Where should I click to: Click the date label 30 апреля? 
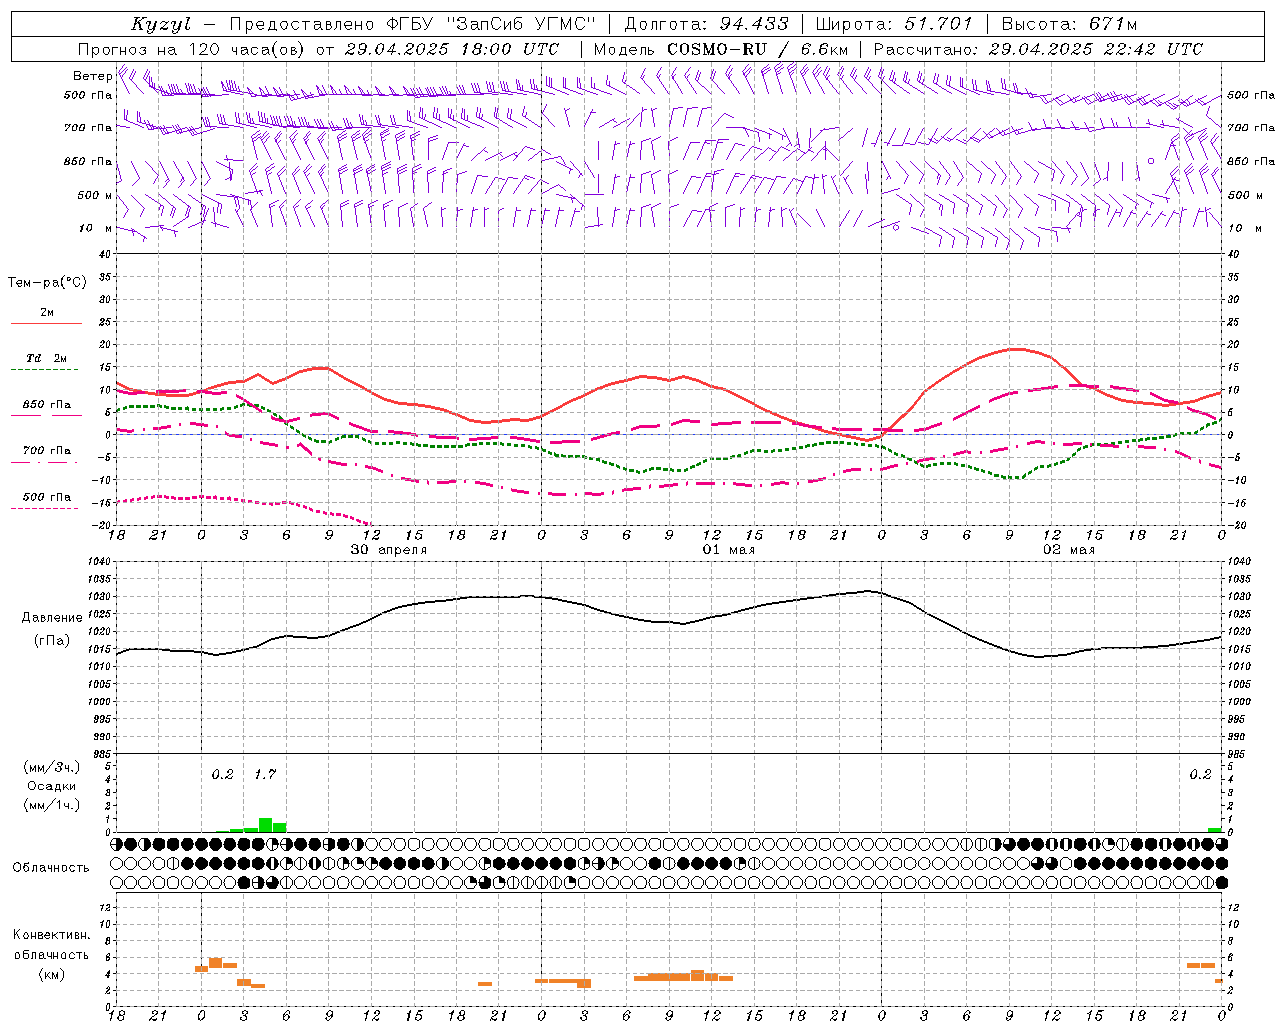[389, 550]
